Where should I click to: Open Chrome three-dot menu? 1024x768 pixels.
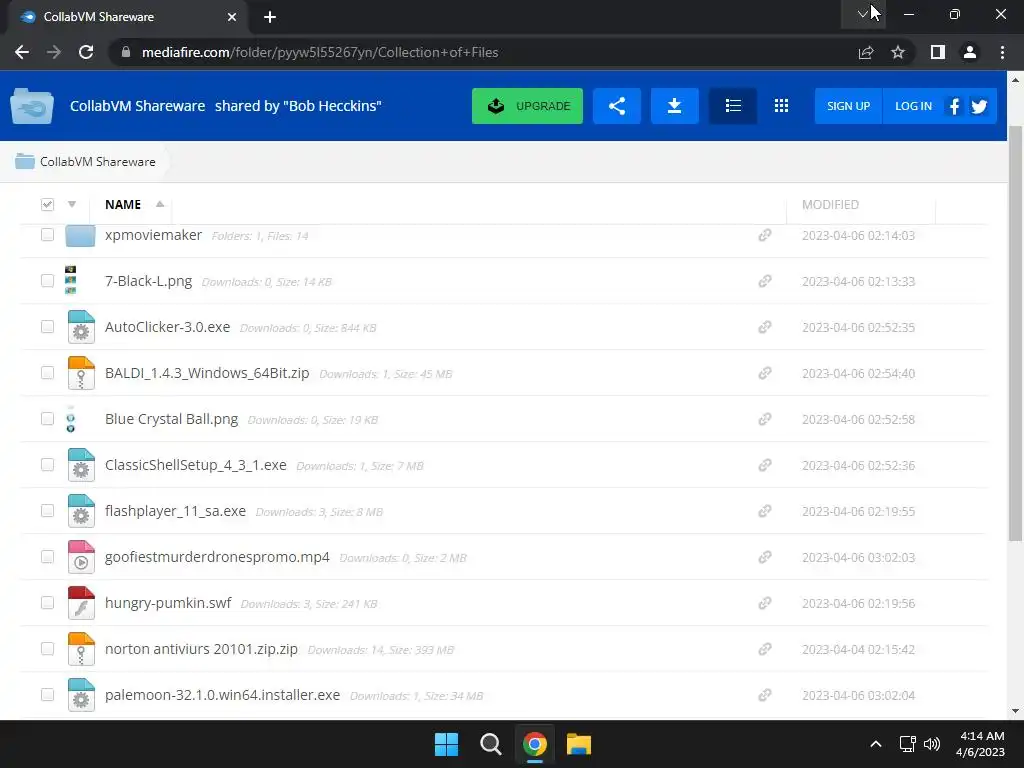click(1002, 52)
